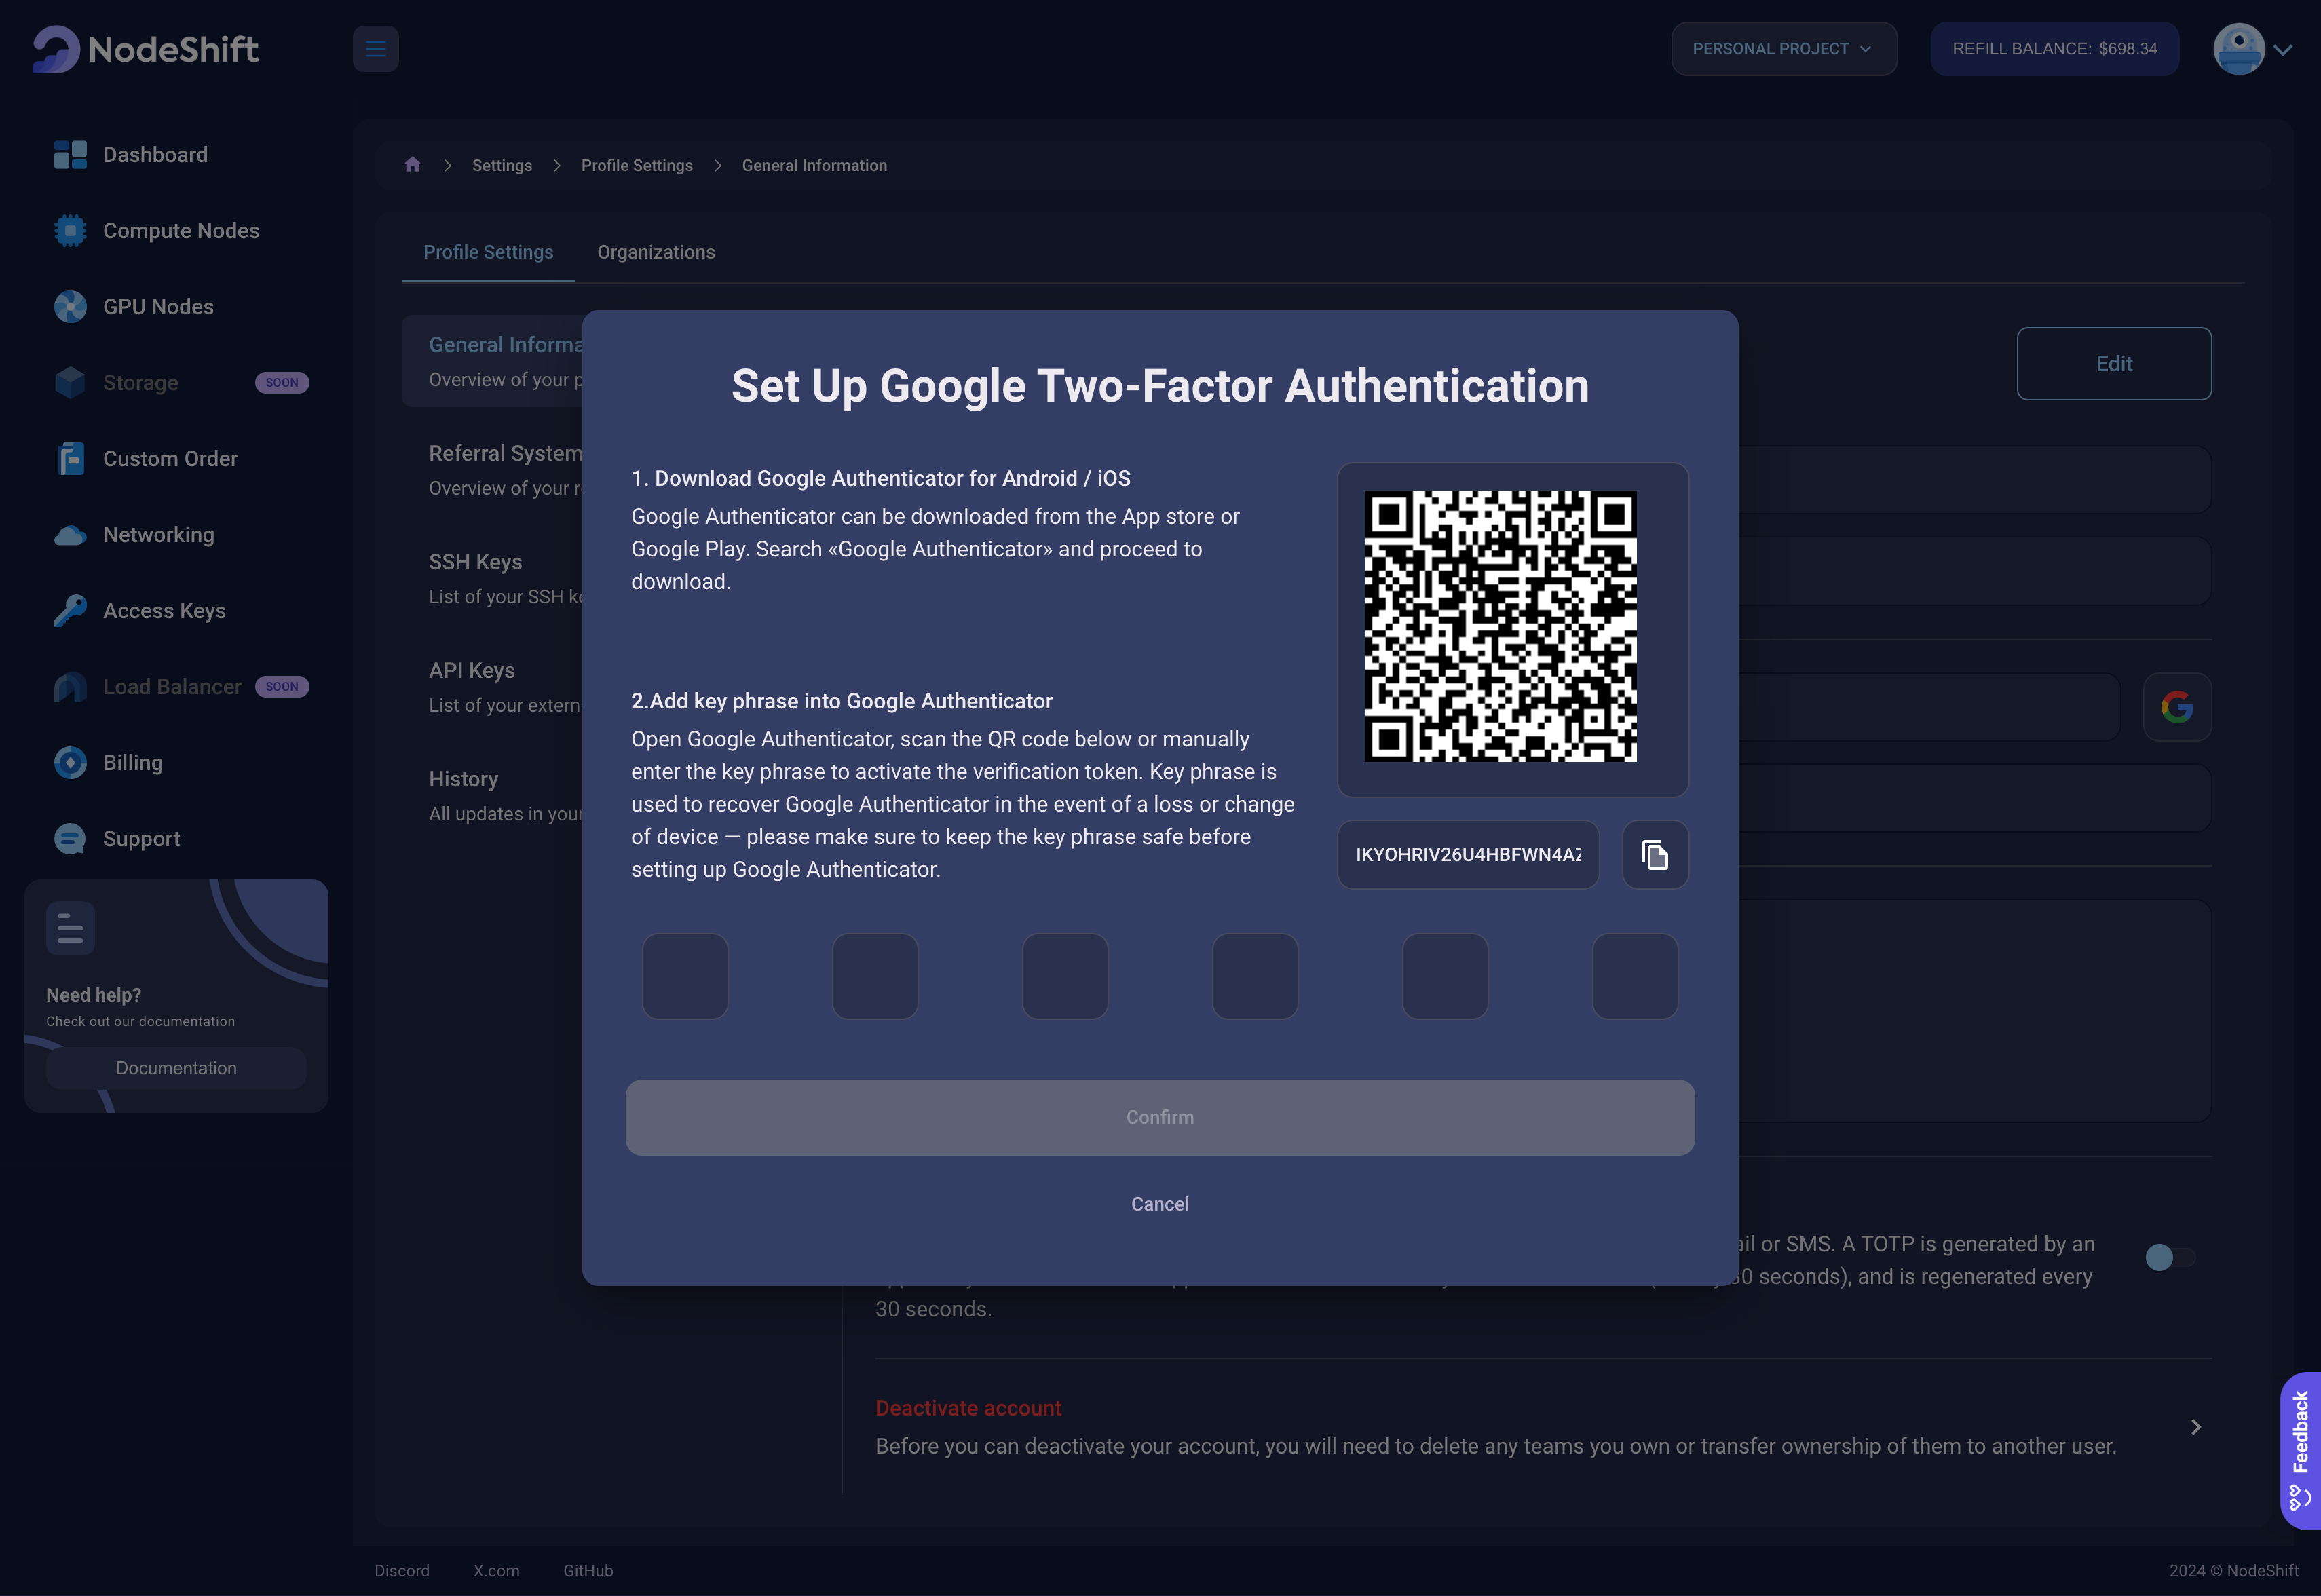Click General Information in the breadcrumb
The width and height of the screenshot is (2321, 1596).
click(814, 165)
